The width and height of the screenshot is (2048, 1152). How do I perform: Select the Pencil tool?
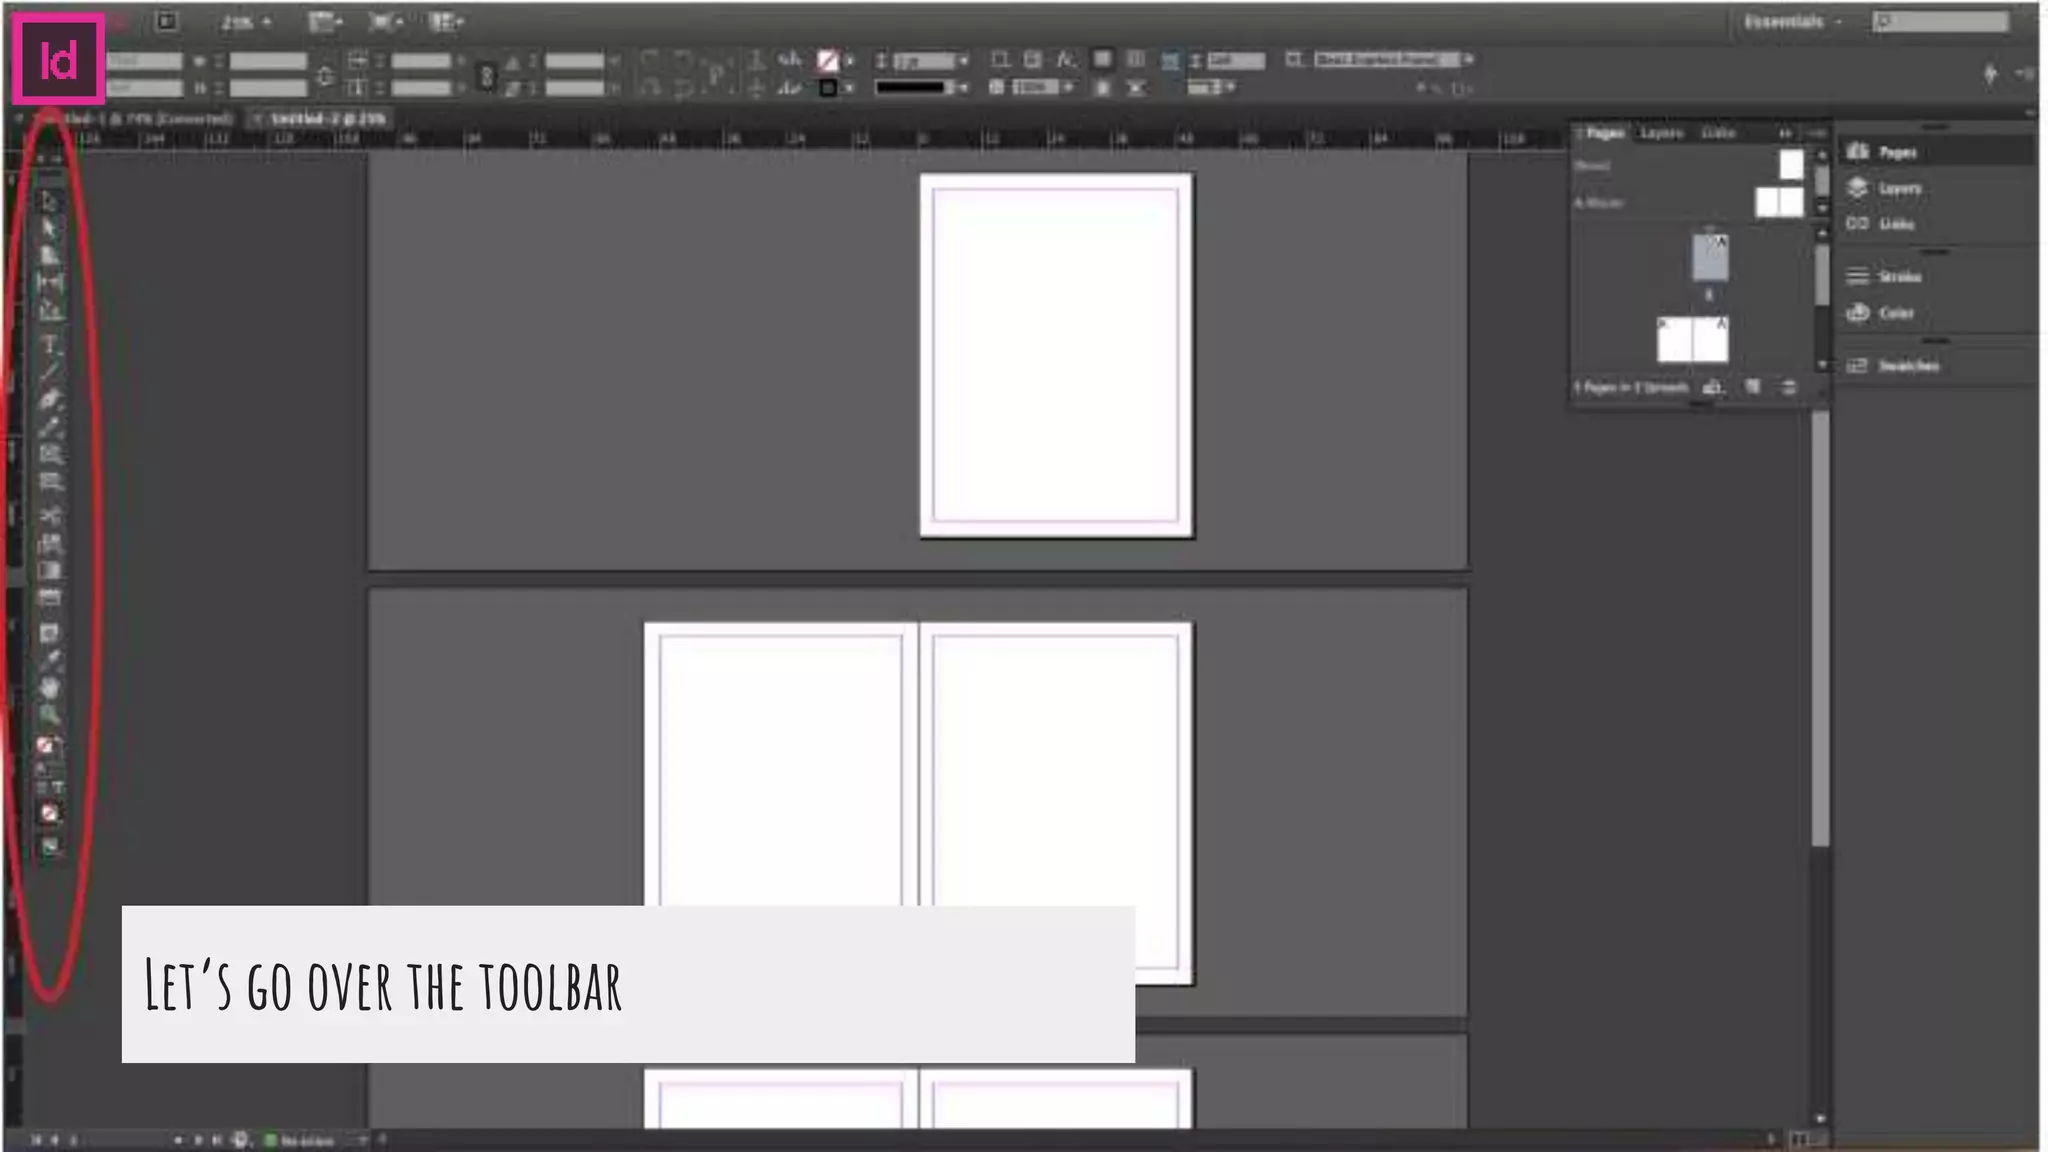(49, 428)
